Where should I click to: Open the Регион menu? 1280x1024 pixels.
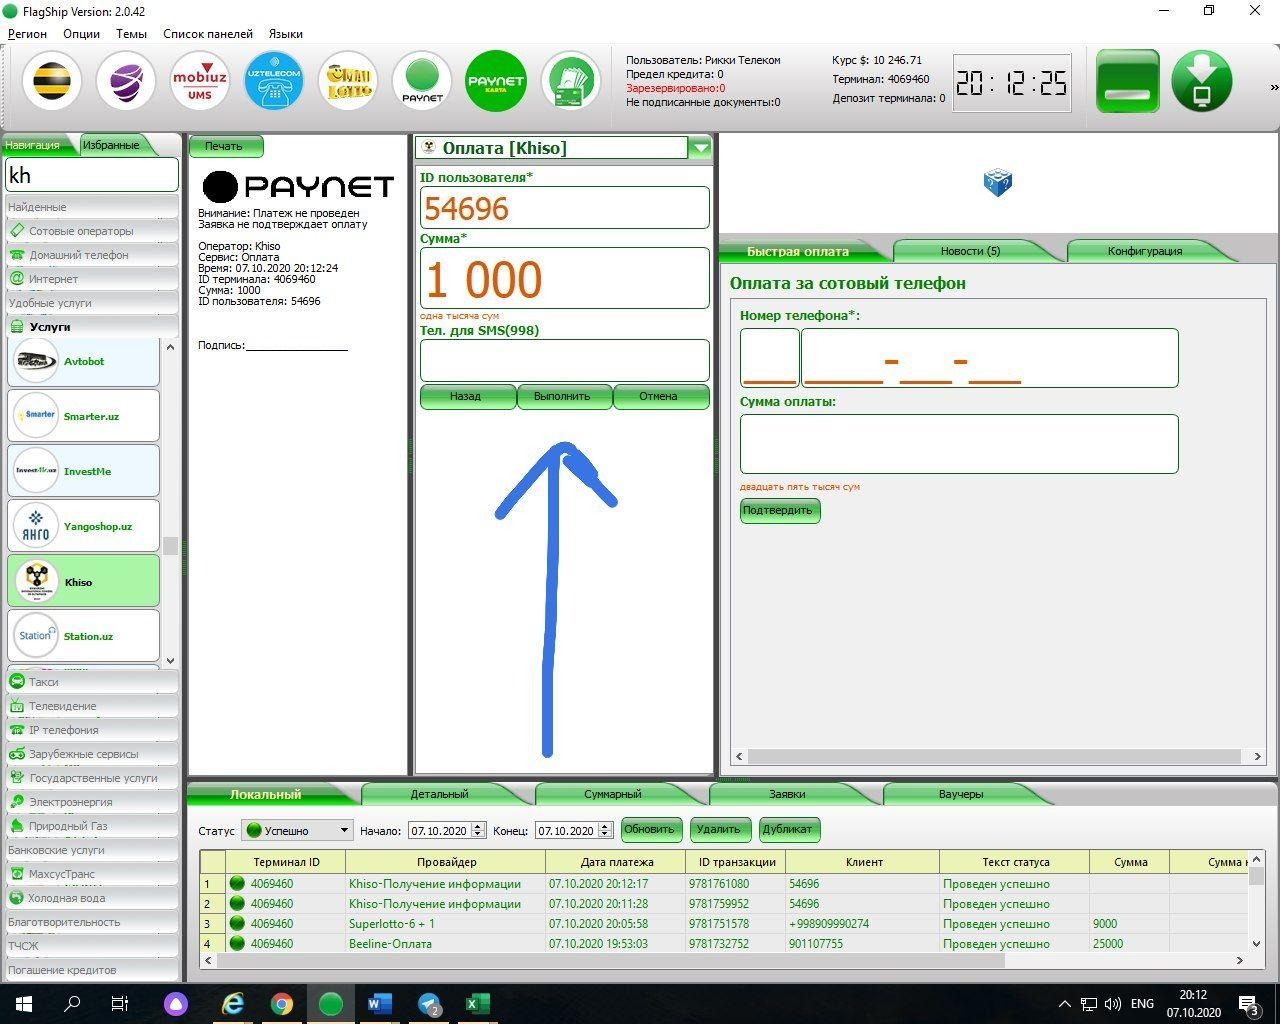click(27, 33)
